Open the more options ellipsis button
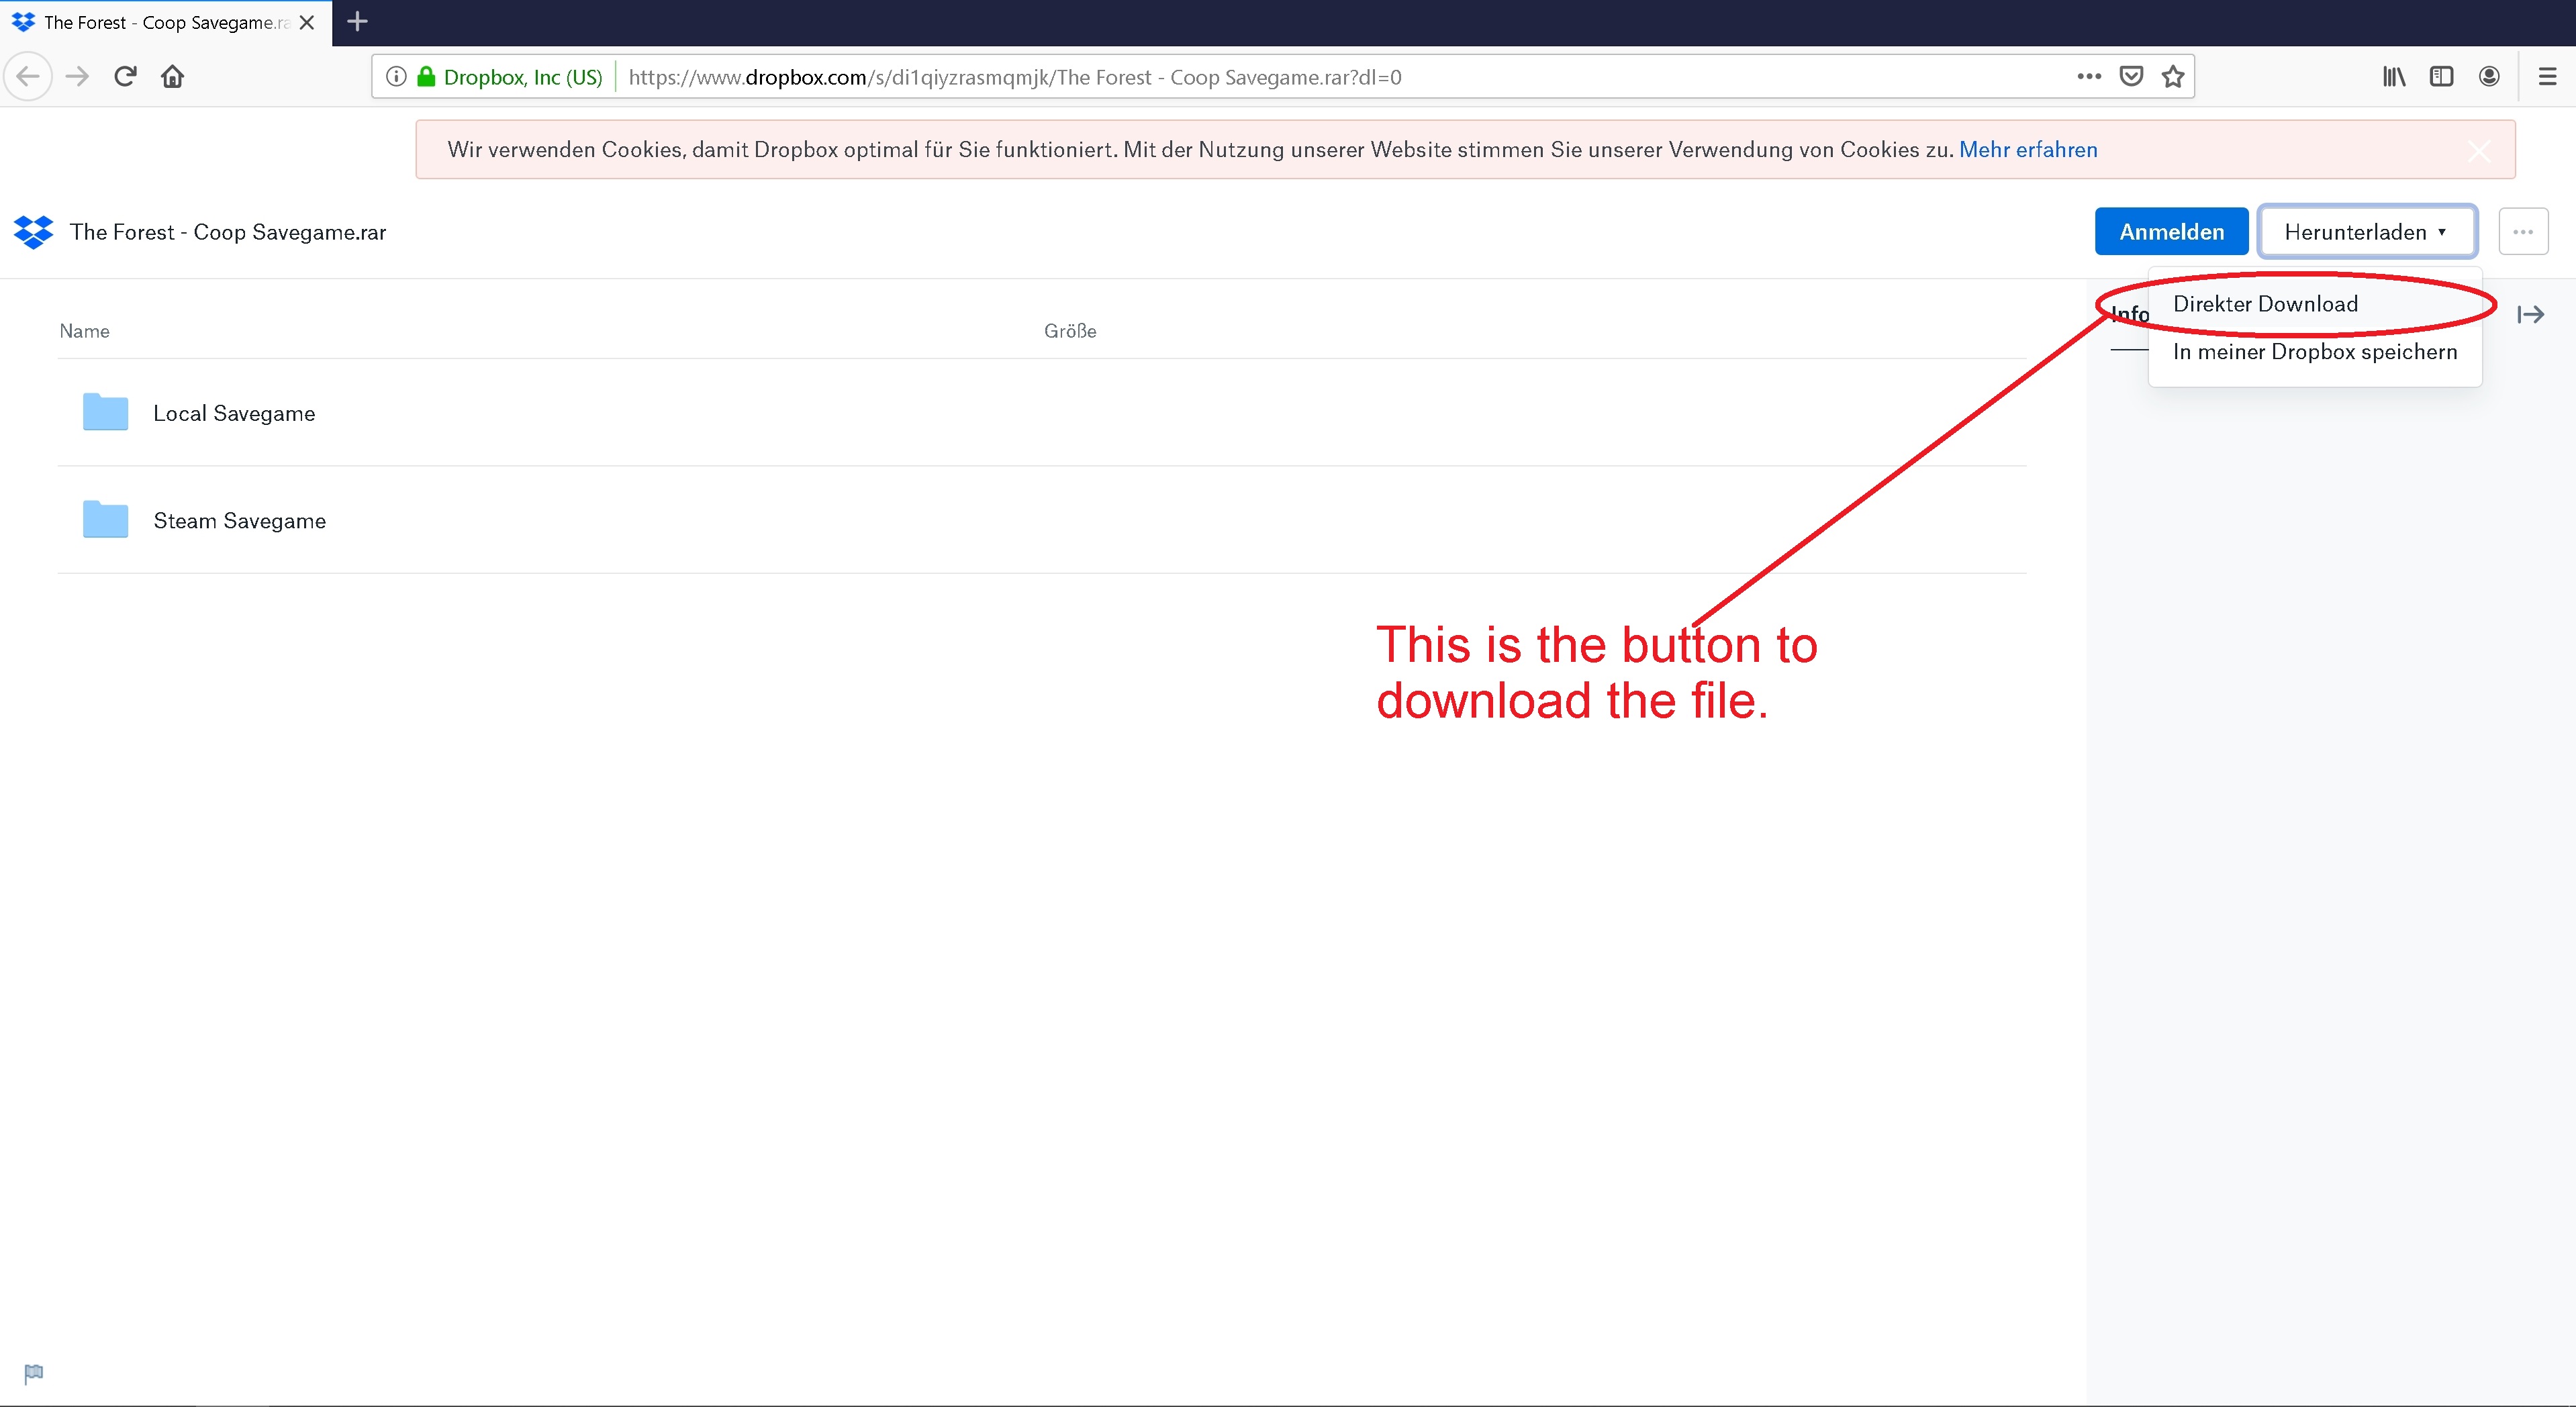This screenshot has height=1407, width=2576. [2522, 232]
